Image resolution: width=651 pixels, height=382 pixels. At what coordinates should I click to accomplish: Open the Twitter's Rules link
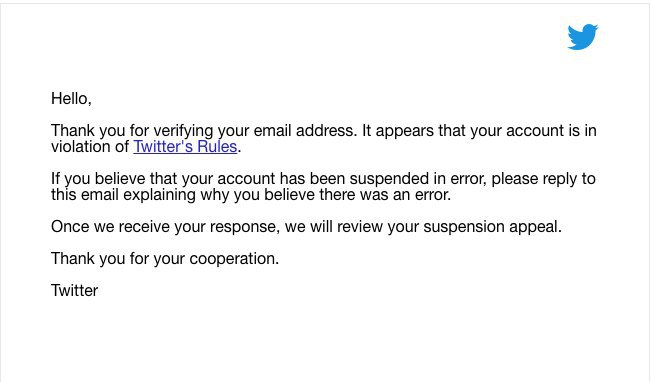185,147
